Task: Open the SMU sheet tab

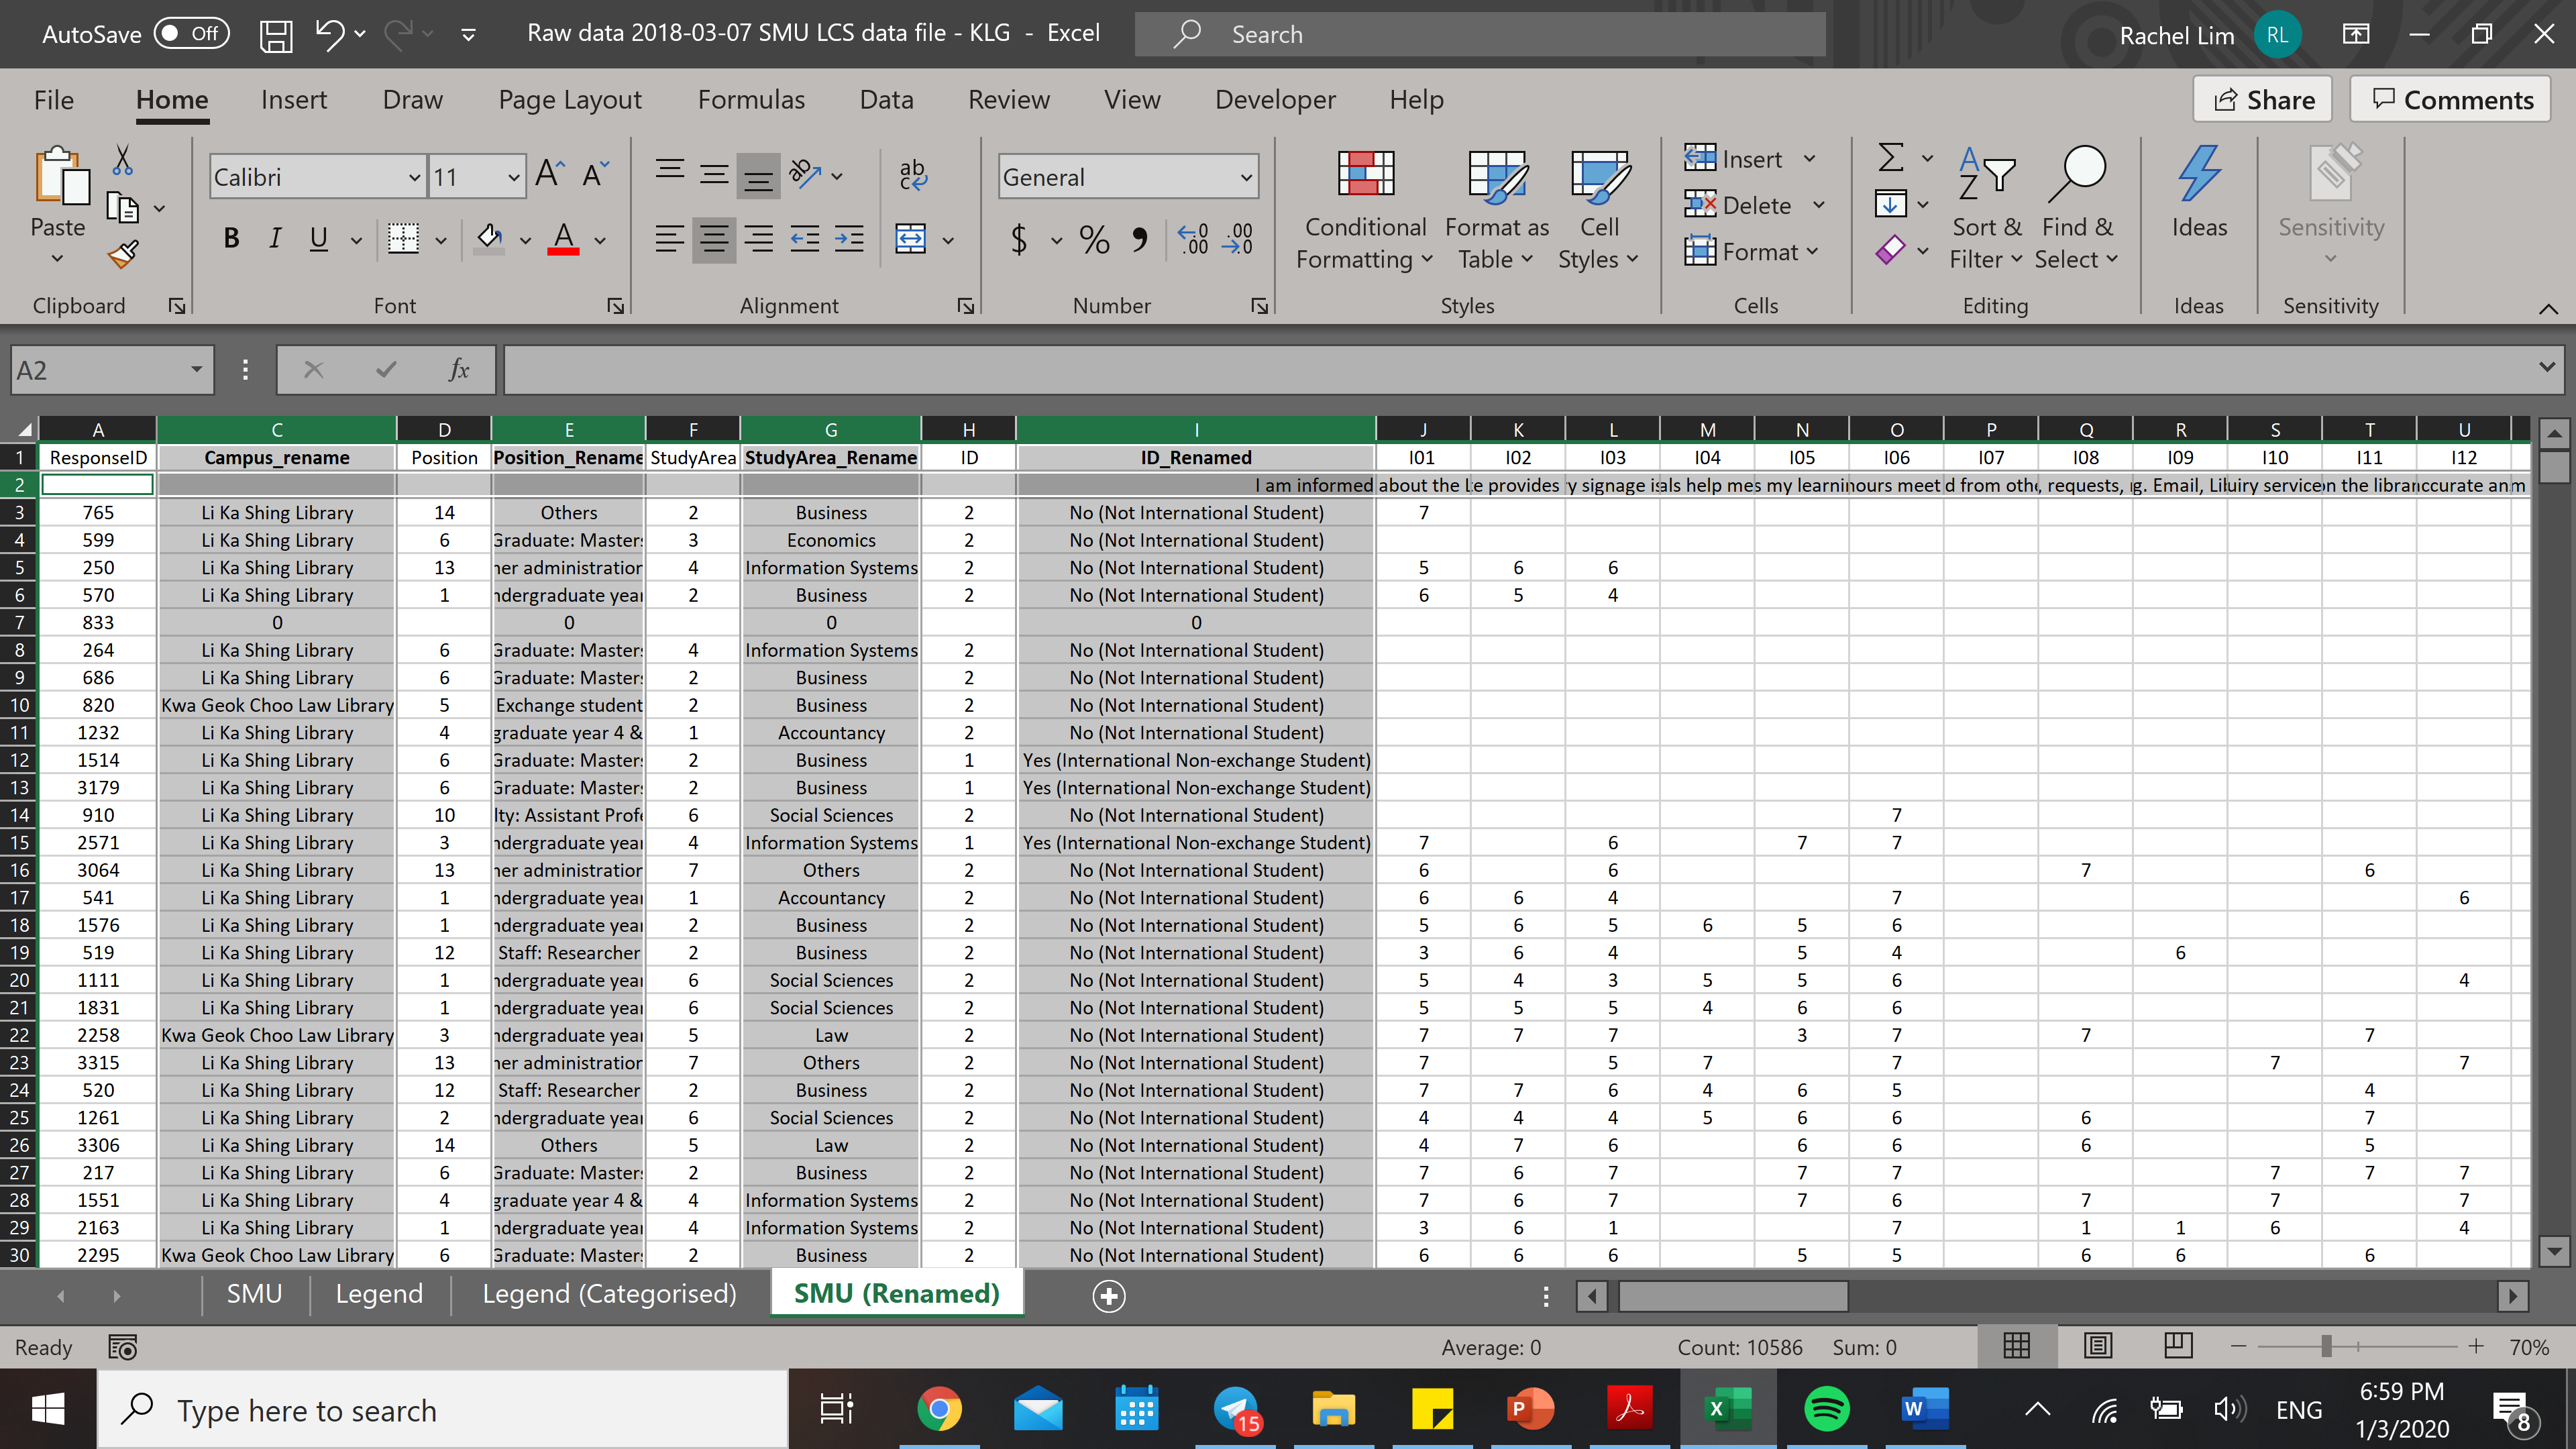Action: tap(254, 1294)
